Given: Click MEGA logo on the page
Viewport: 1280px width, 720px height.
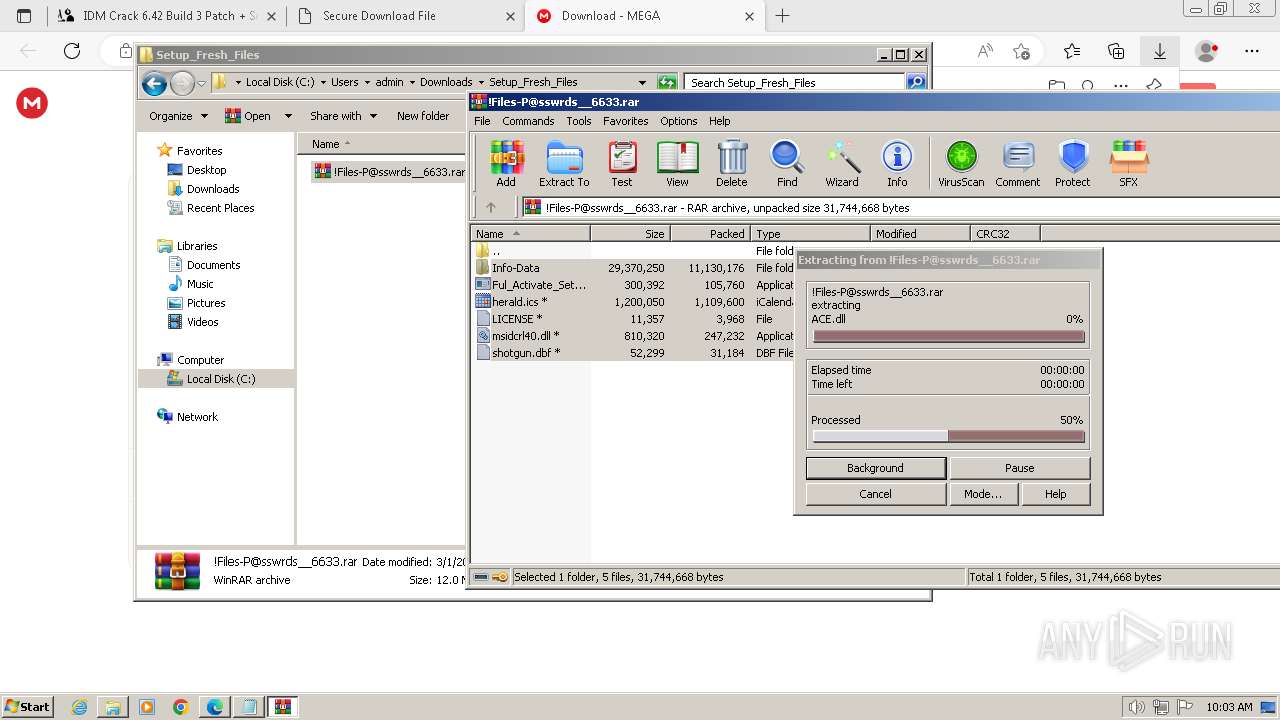Looking at the screenshot, I should click(x=32, y=102).
